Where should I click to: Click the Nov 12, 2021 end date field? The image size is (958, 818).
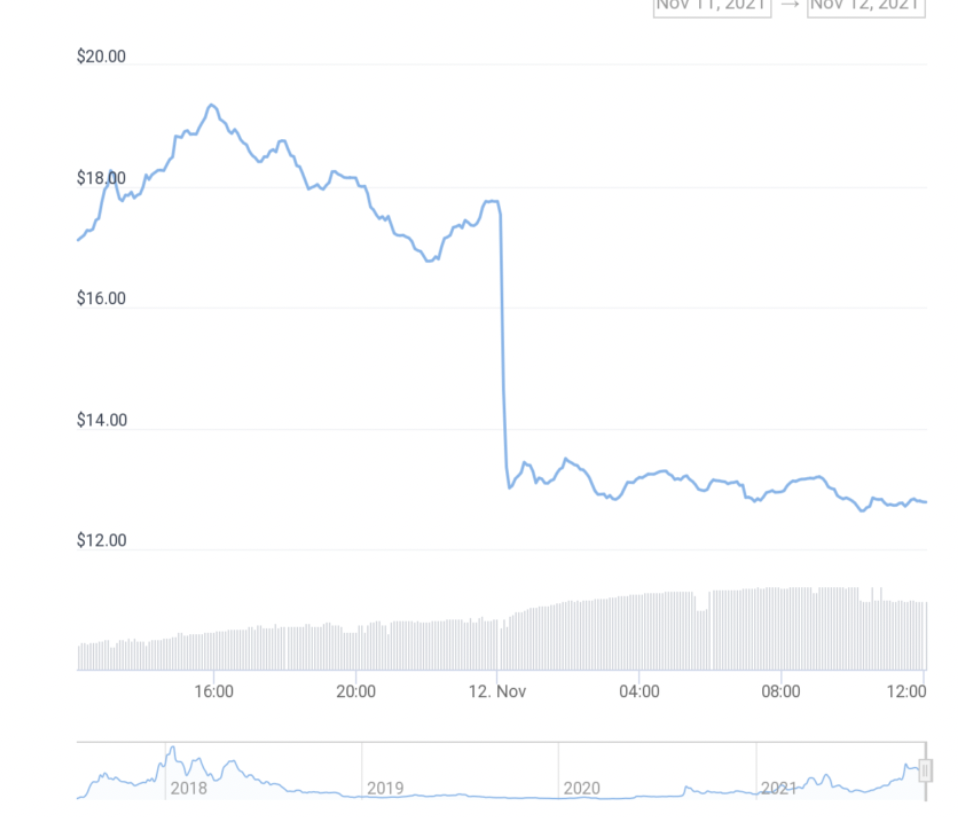pos(866,6)
